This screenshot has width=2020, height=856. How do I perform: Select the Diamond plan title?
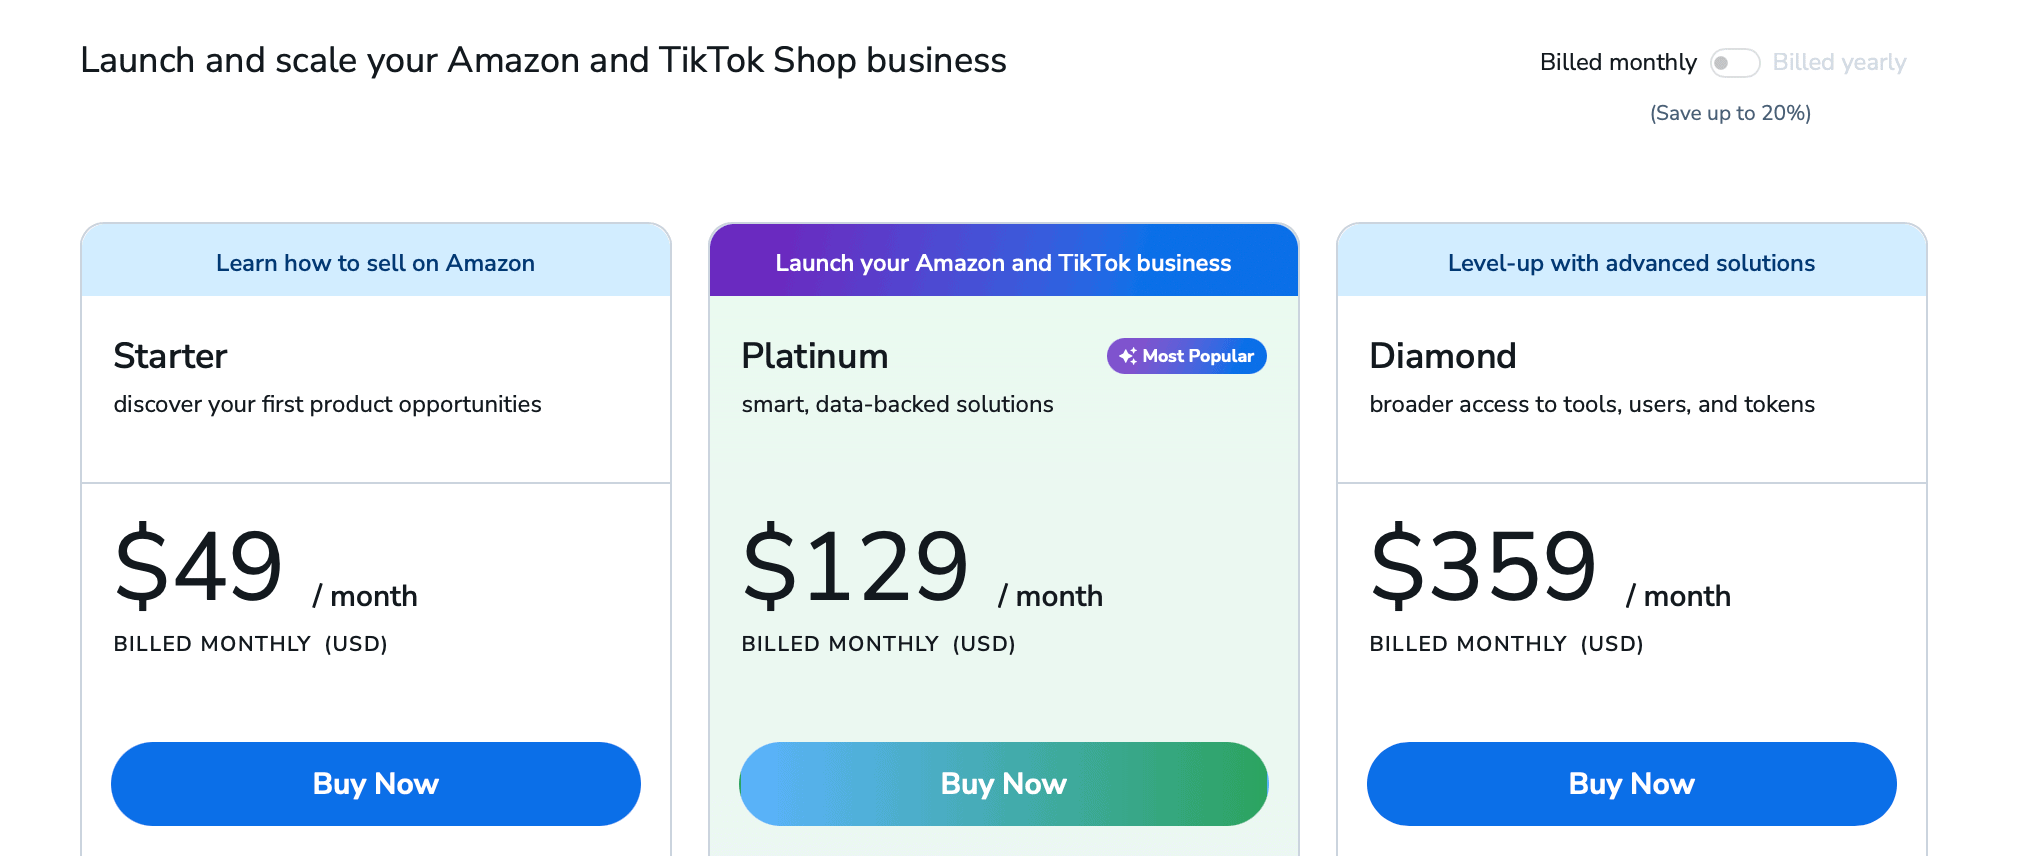[x=1442, y=356]
